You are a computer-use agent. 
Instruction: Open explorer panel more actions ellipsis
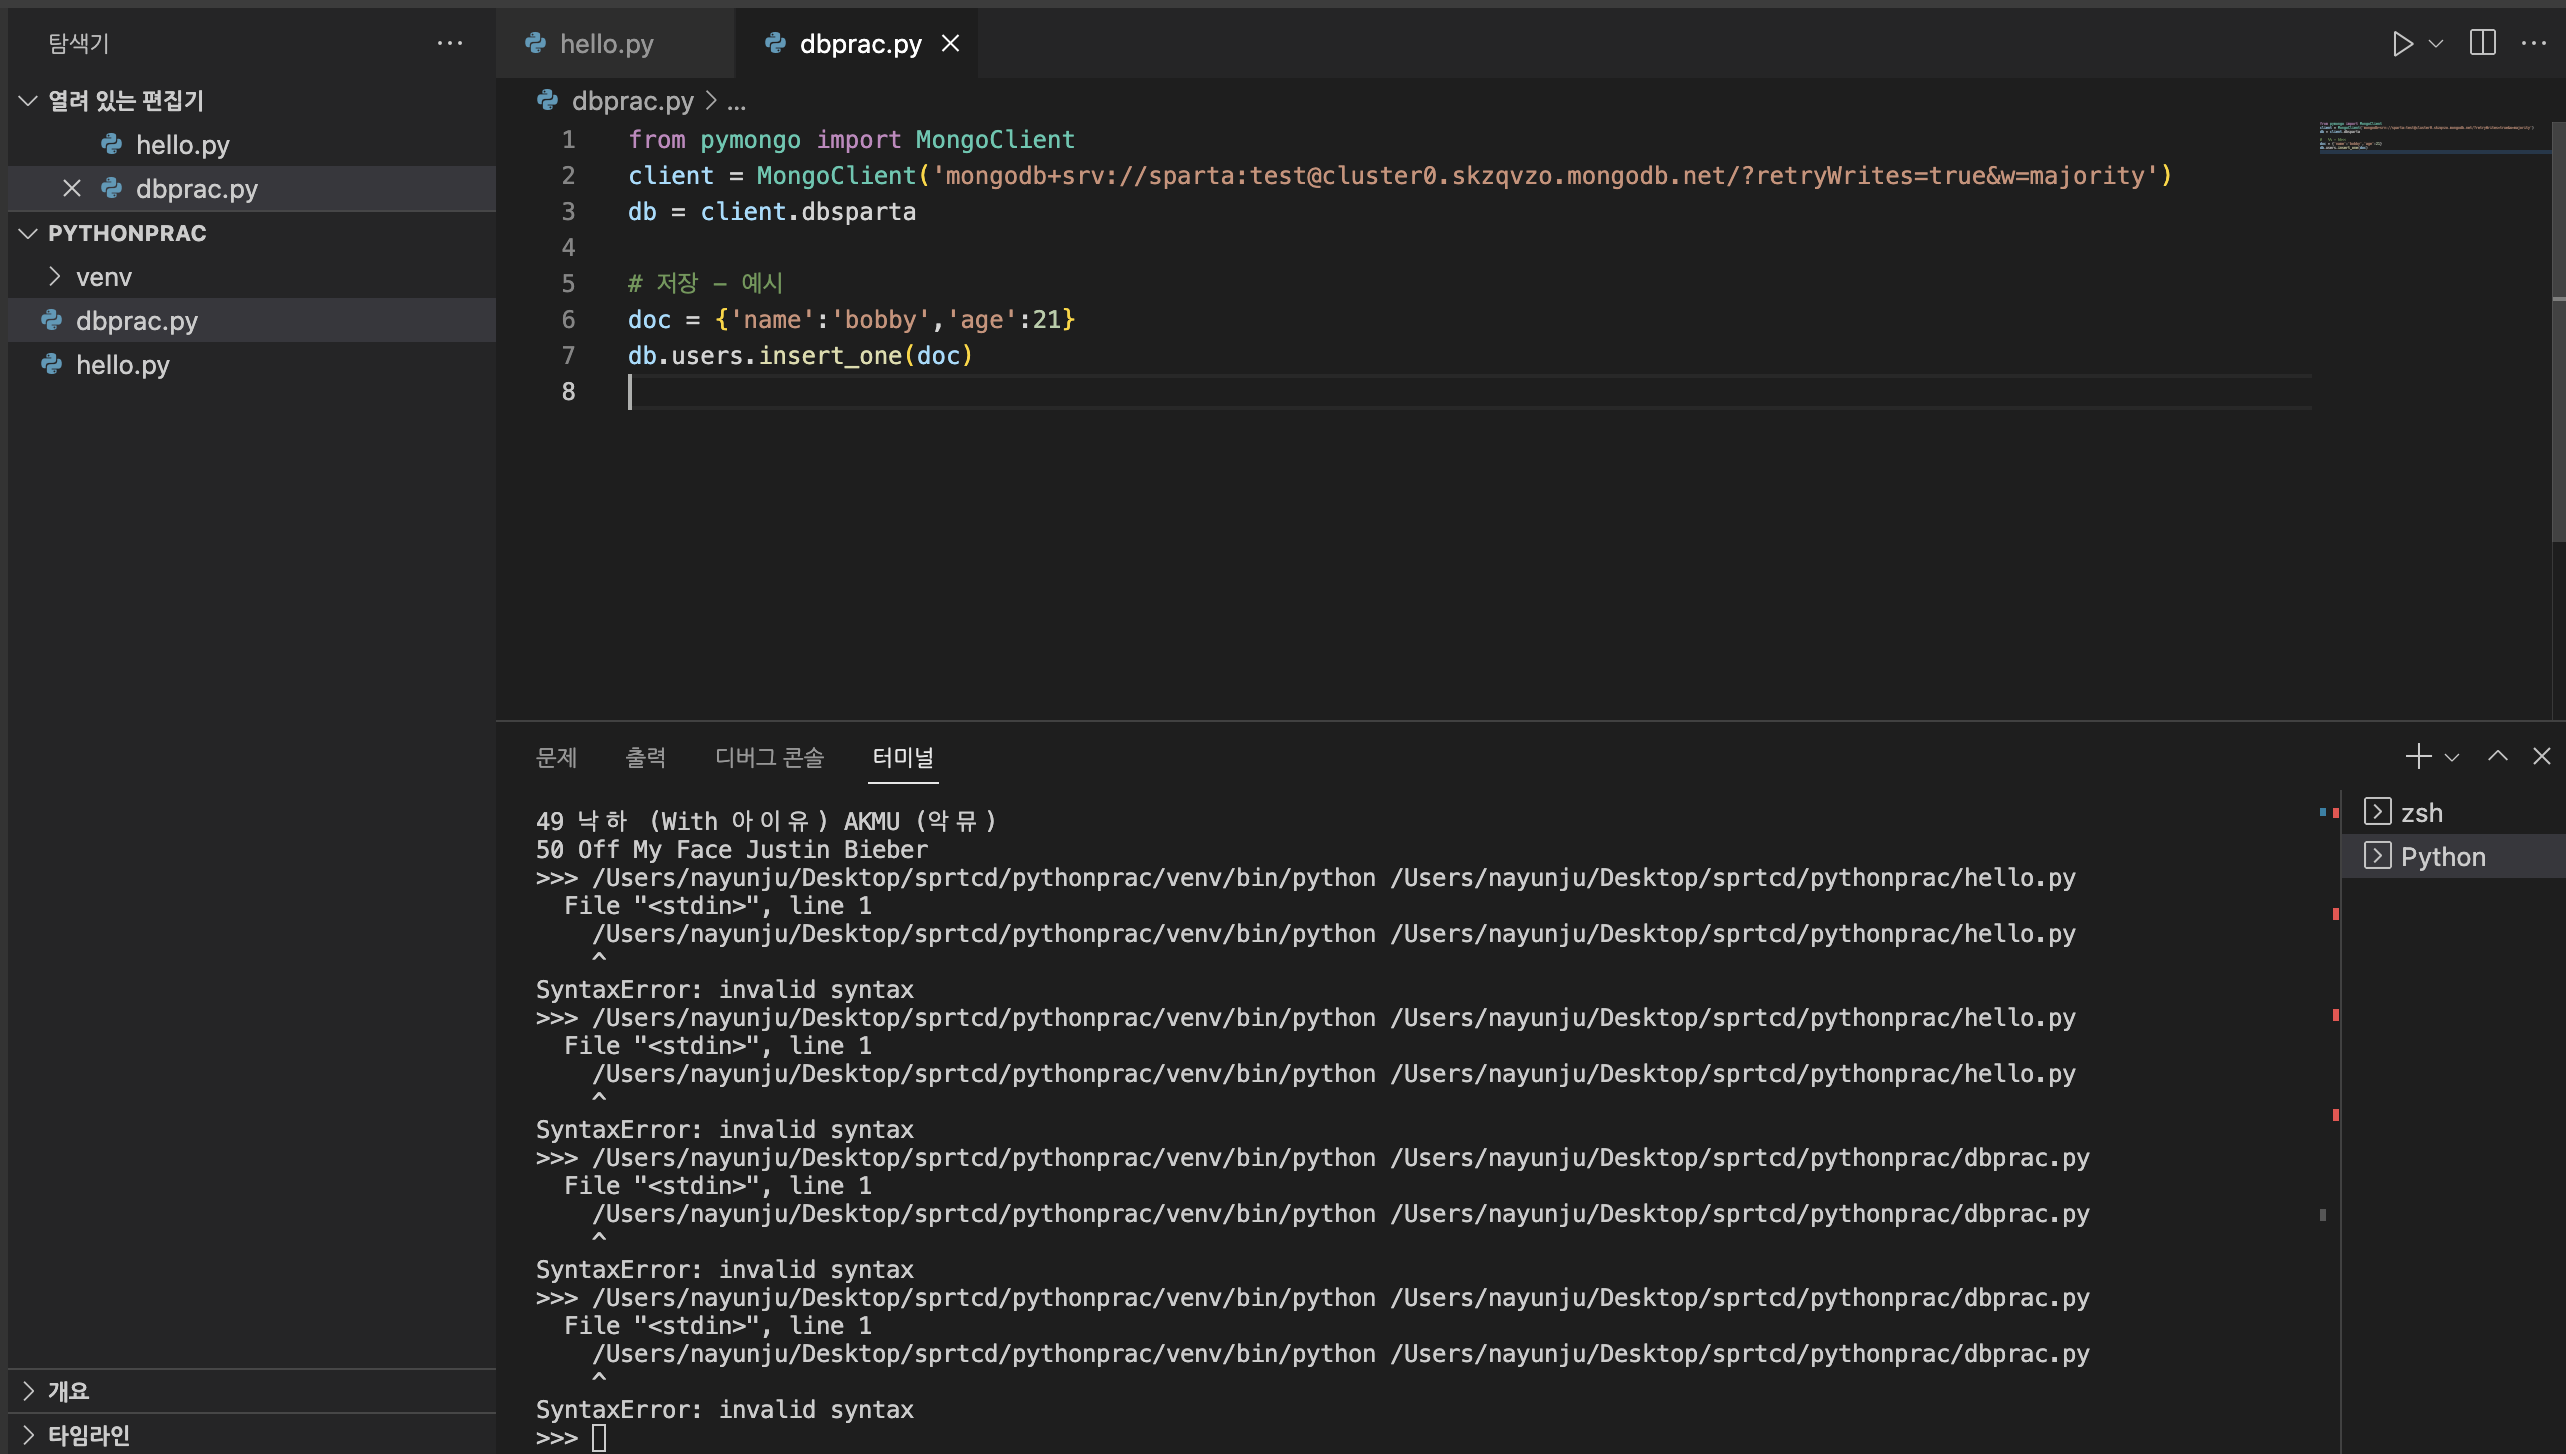click(450, 43)
